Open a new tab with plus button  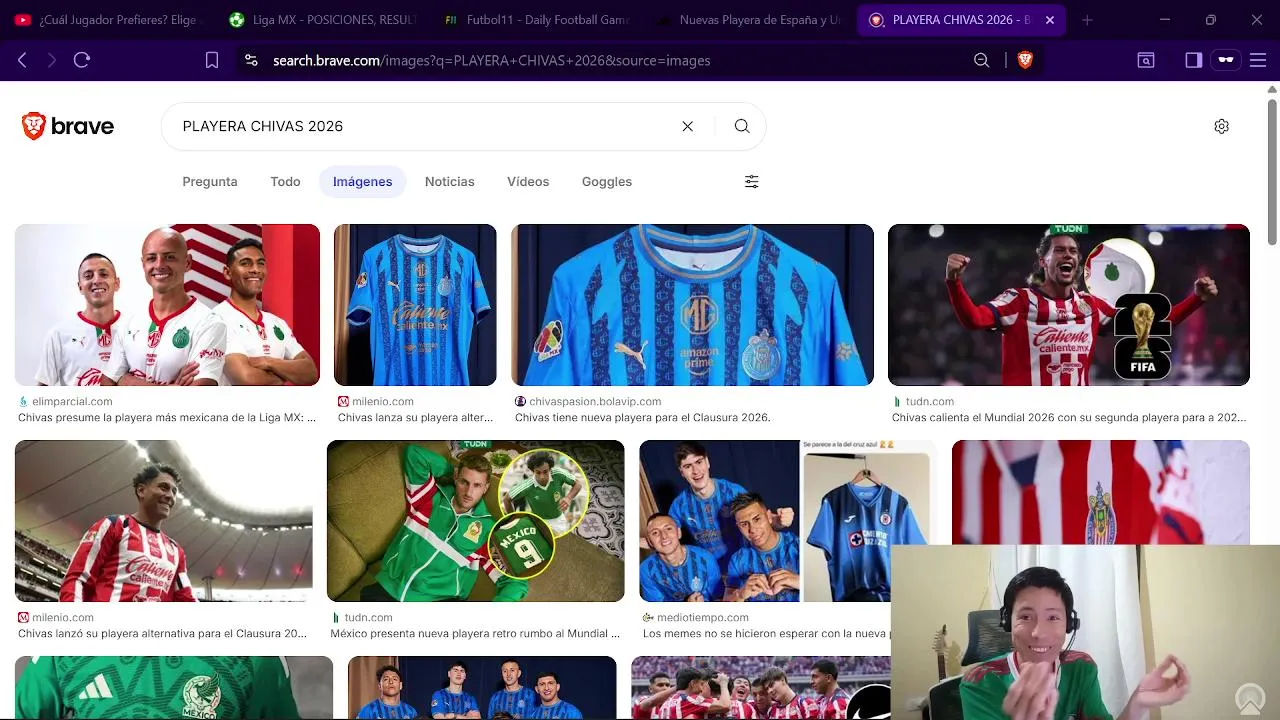click(x=1087, y=20)
